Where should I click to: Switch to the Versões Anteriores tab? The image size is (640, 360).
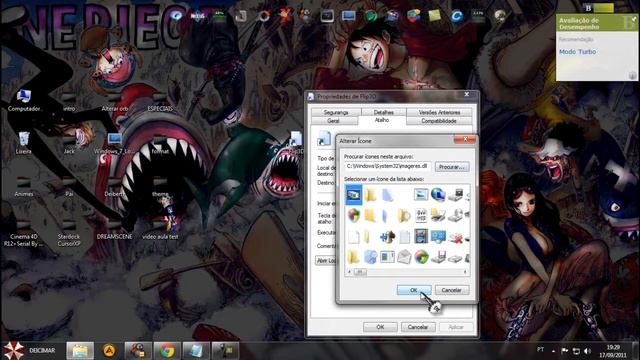(439, 112)
